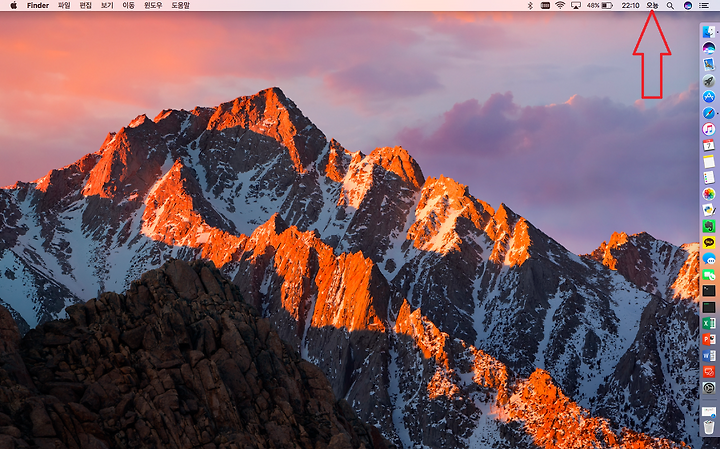Screen dimensions: 720x449
Task: Open Launchpad rocket icon in Dock
Action: (x=709, y=80)
